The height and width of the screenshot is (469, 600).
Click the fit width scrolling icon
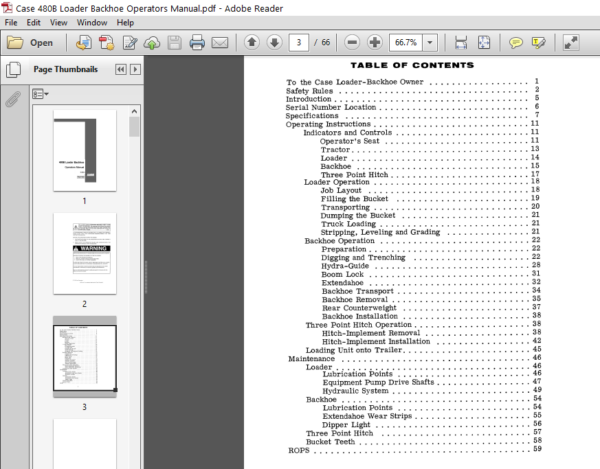(461, 42)
